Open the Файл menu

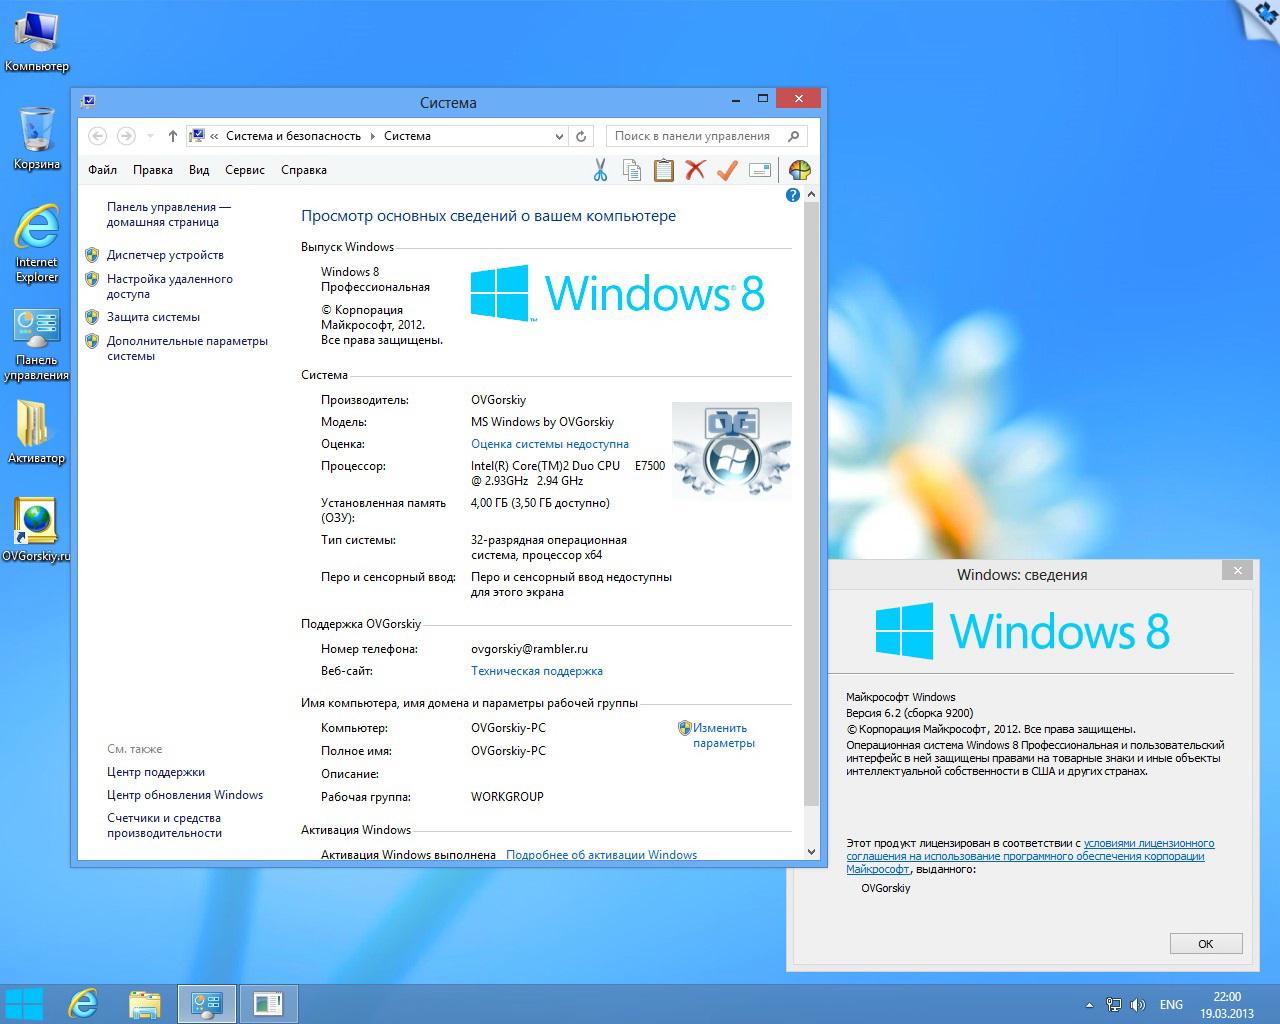pyautogui.click(x=102, y=170)
